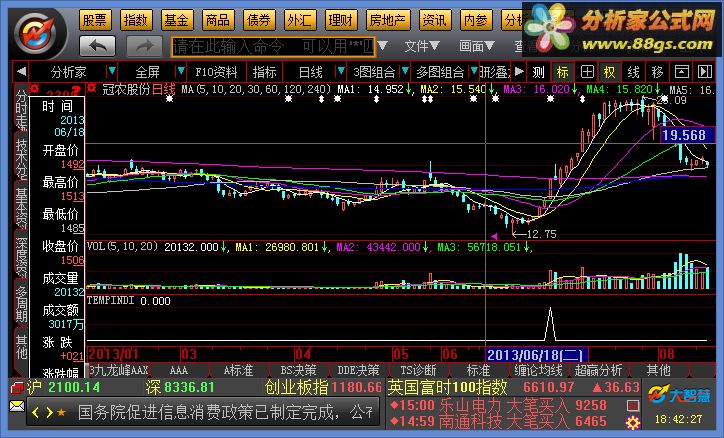Screen dimensions: 724x438
Task: Click the first info-mine star marker on the chart
Action: (169, 99)
